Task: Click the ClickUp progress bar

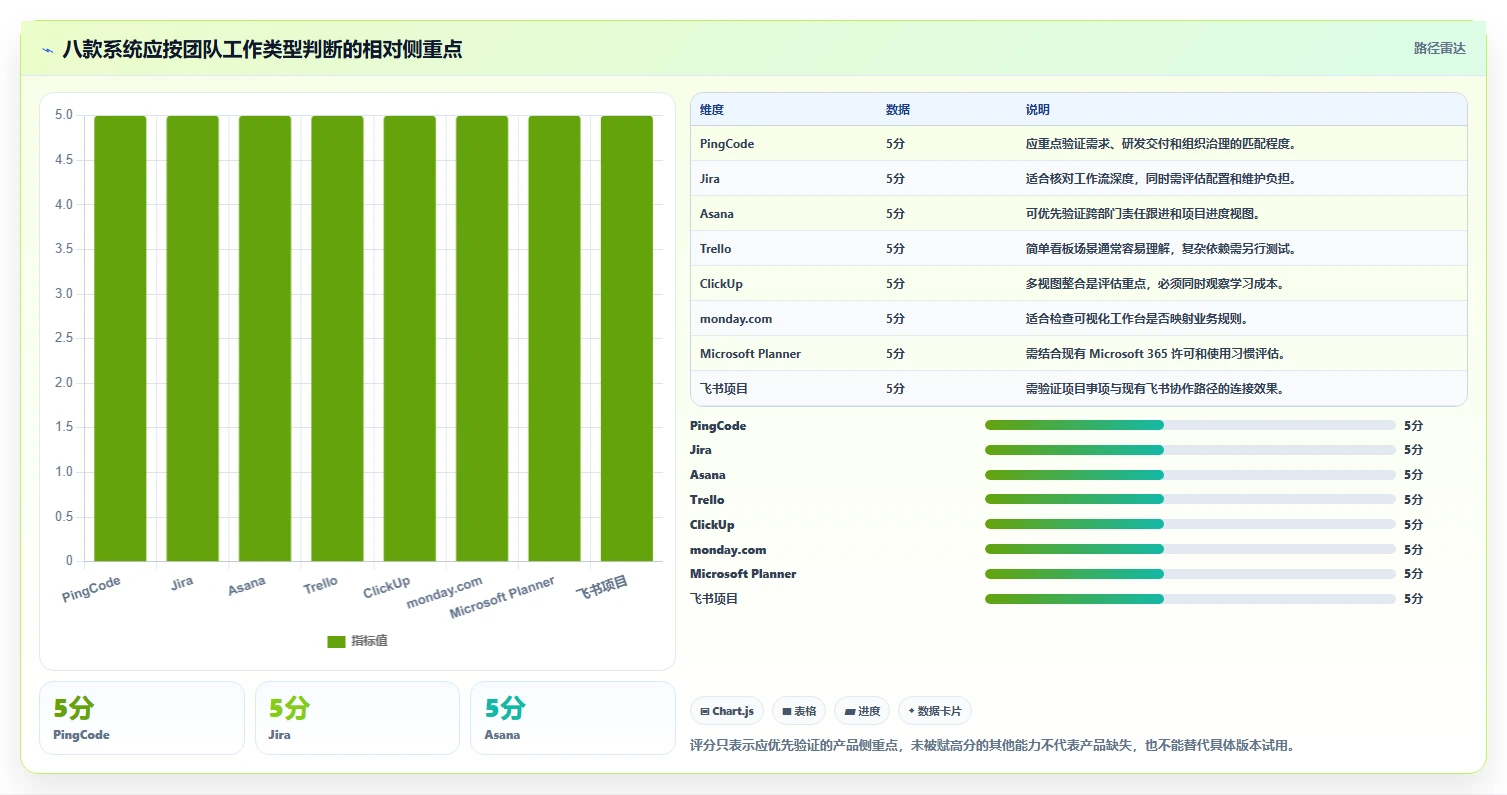Action: click(1190, 524)
